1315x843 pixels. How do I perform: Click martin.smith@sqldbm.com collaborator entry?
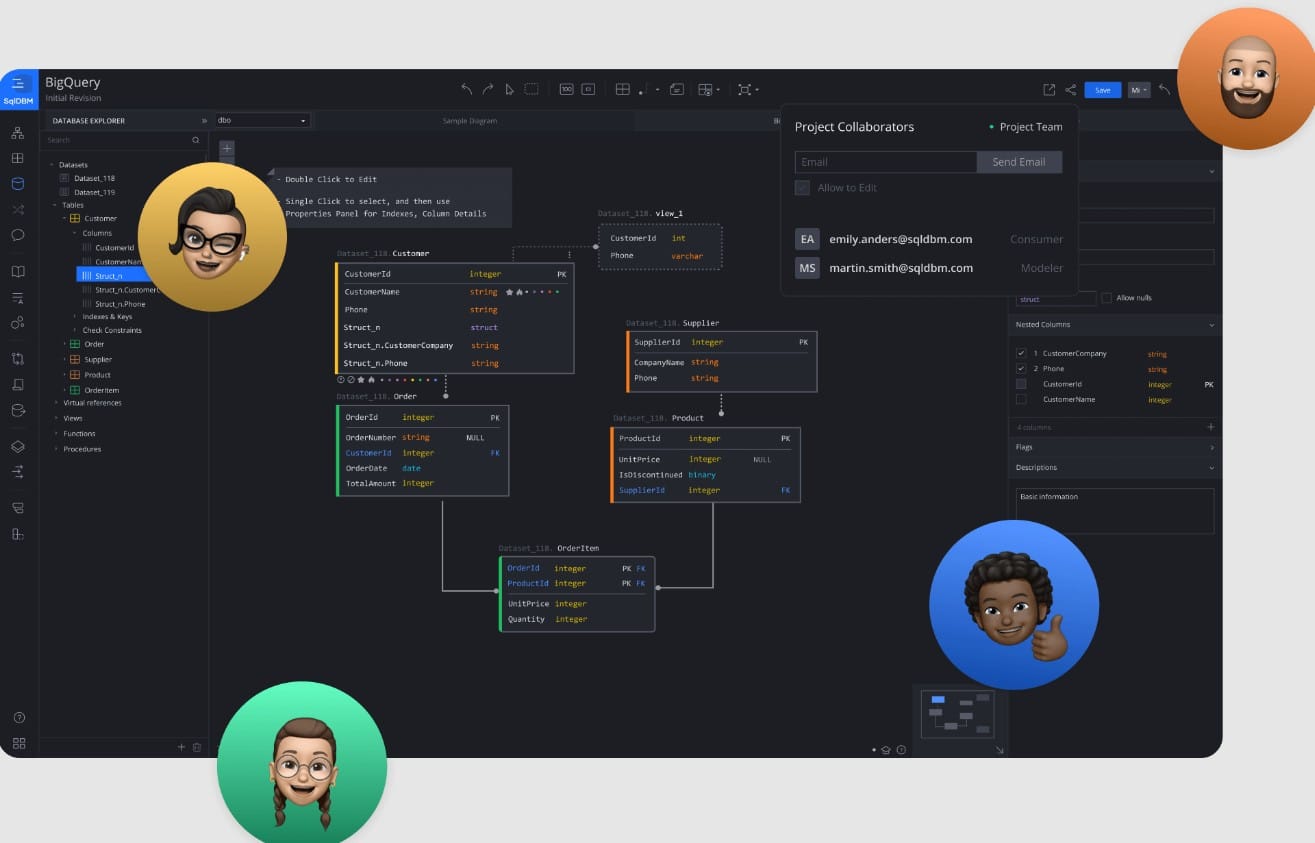[901, 268]
